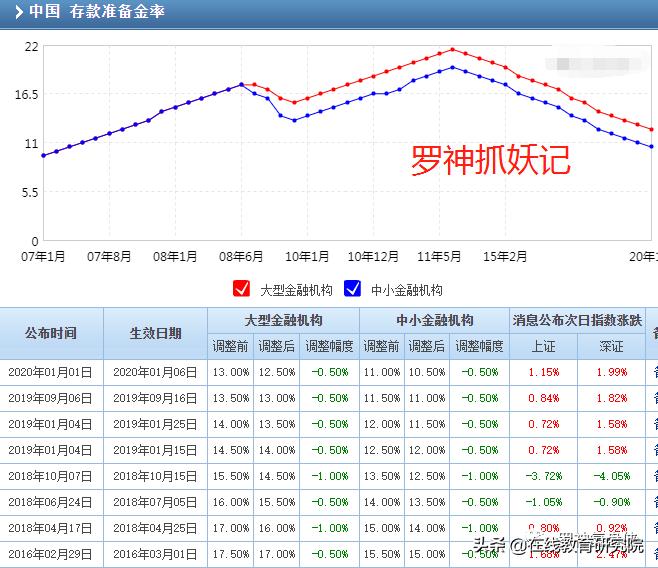Click the 11年5月 x-axis label

click(439, 256)
